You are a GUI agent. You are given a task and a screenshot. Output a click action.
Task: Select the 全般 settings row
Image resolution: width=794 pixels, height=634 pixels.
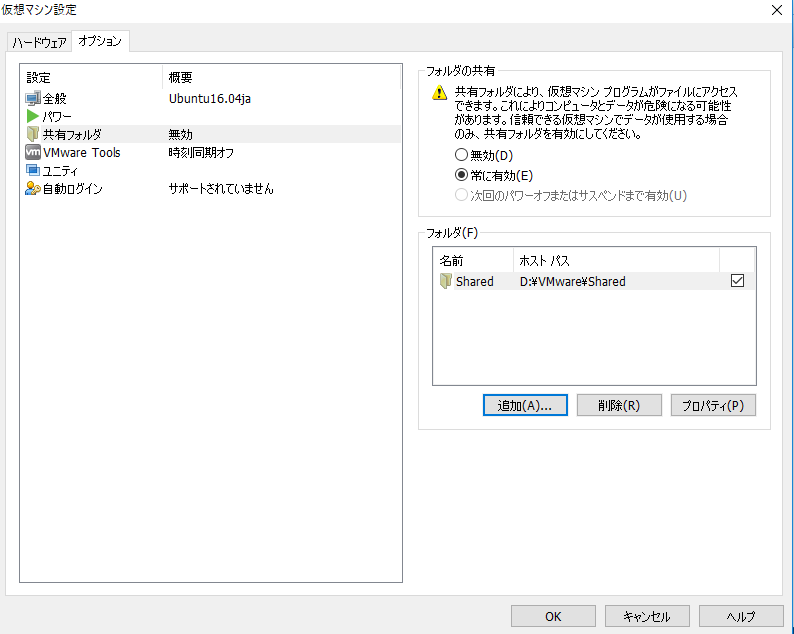point(213,98)
